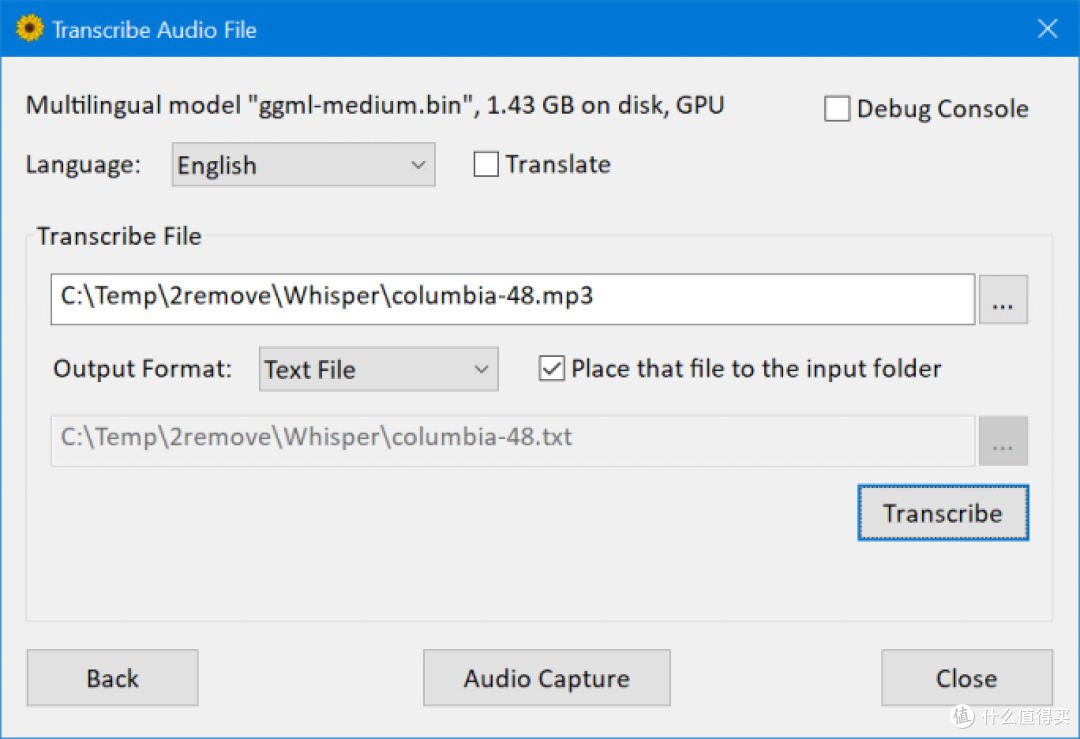This screenshot has width=1080, height=739.
Task: Expand the English language combo box
Action: tap(303, 165)
